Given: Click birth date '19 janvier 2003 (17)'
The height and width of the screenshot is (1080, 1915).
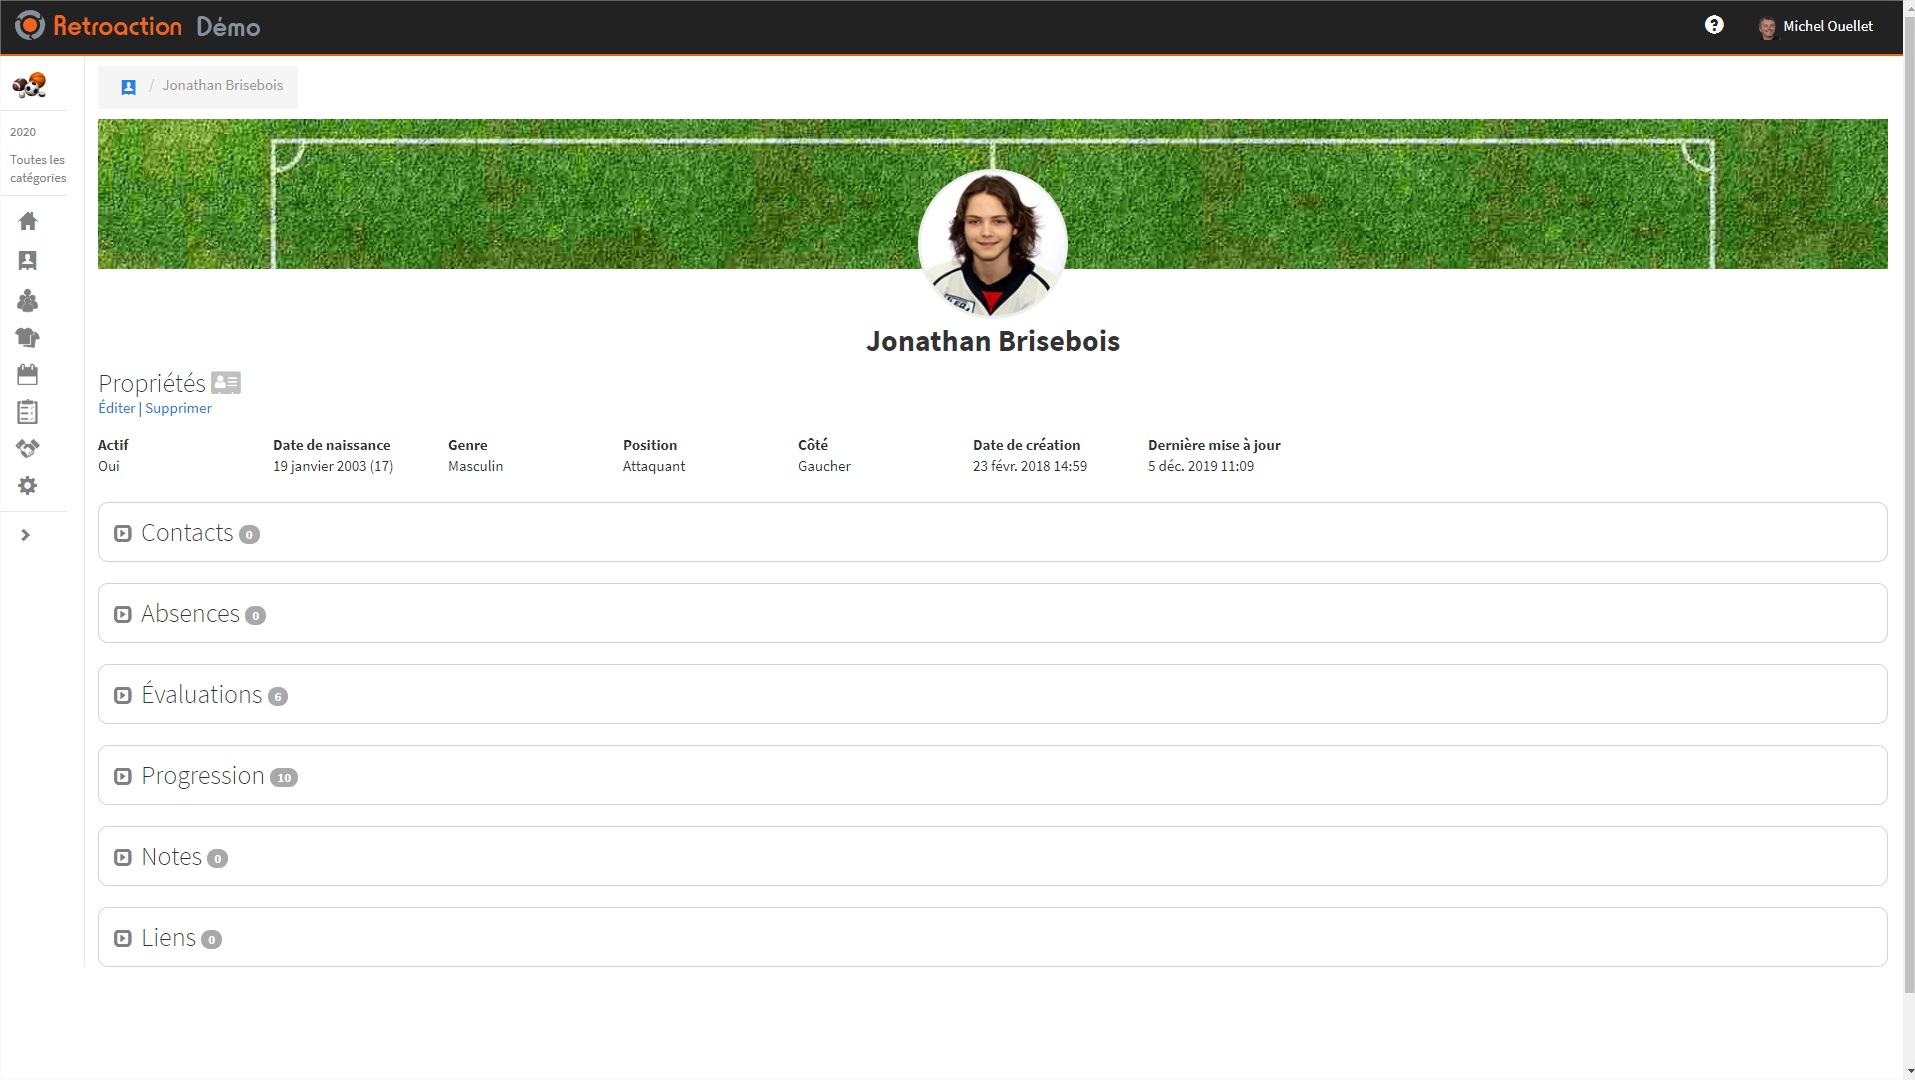Looking at the screenshot, I should pyautogui.click(x=333, y=466).
